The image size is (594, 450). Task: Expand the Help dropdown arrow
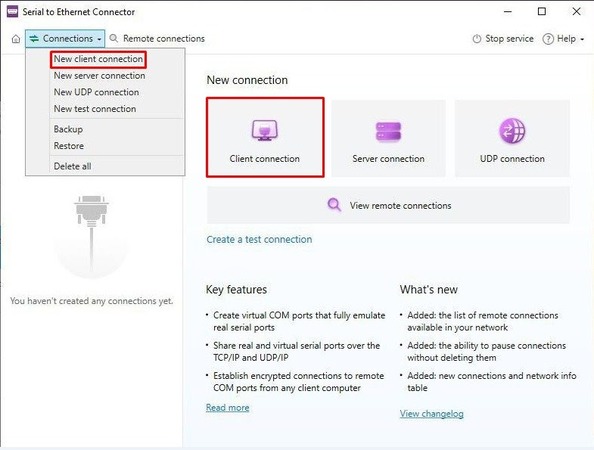(582, 39)
